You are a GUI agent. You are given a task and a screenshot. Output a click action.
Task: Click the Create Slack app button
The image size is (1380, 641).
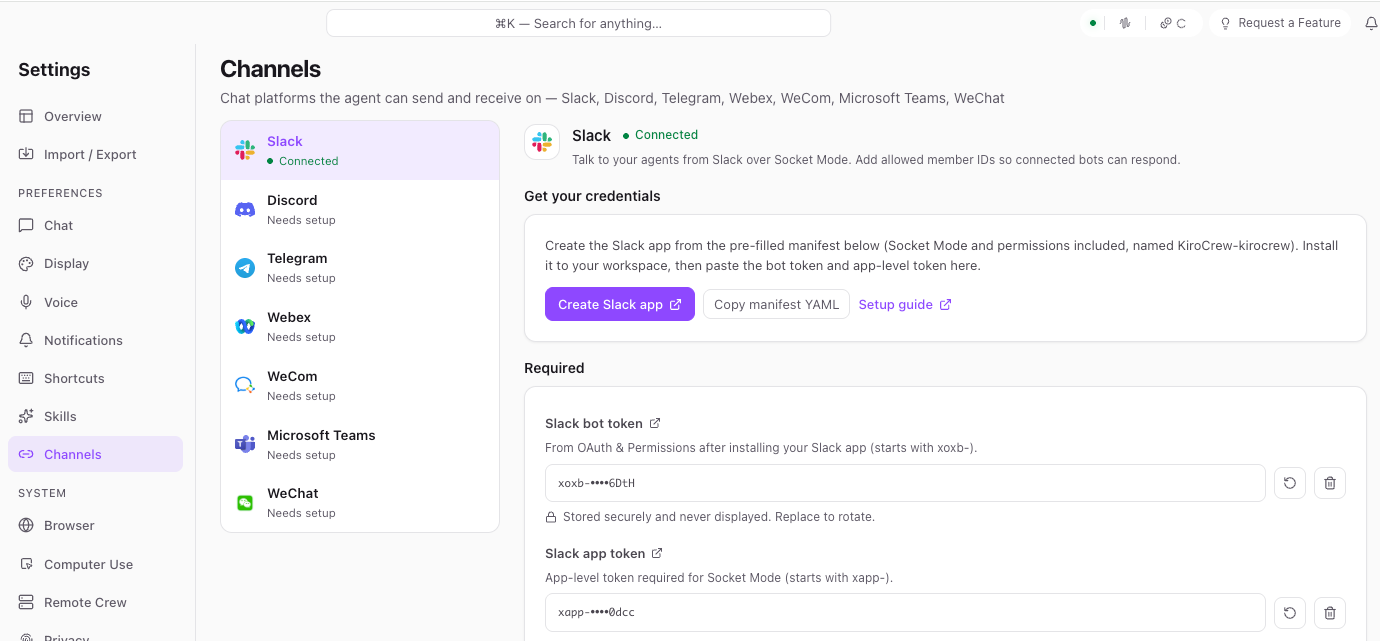click(620, 304)
